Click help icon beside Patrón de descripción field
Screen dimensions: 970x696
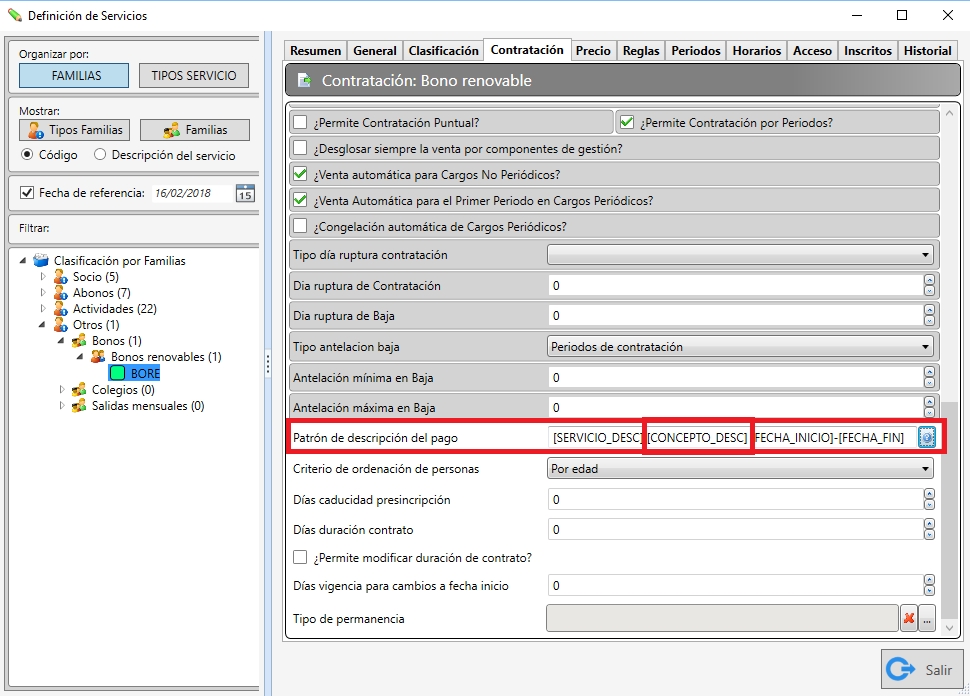pos(926,437)
